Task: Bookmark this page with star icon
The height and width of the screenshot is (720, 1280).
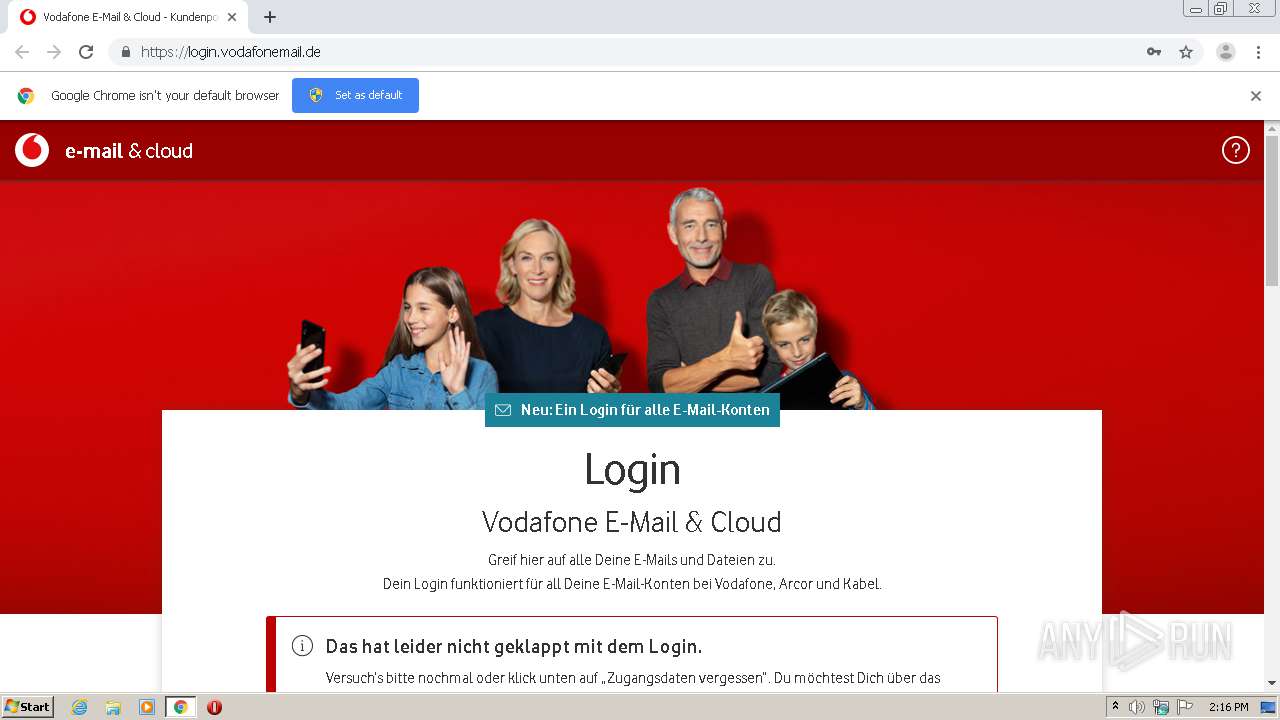Action: coord(1186,52)
